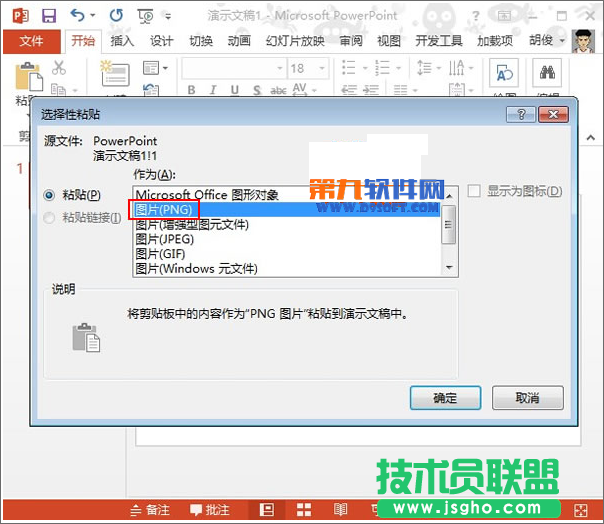604x524 pixels.
Task: Open the 文件 (File) tab
Action: 32,41
